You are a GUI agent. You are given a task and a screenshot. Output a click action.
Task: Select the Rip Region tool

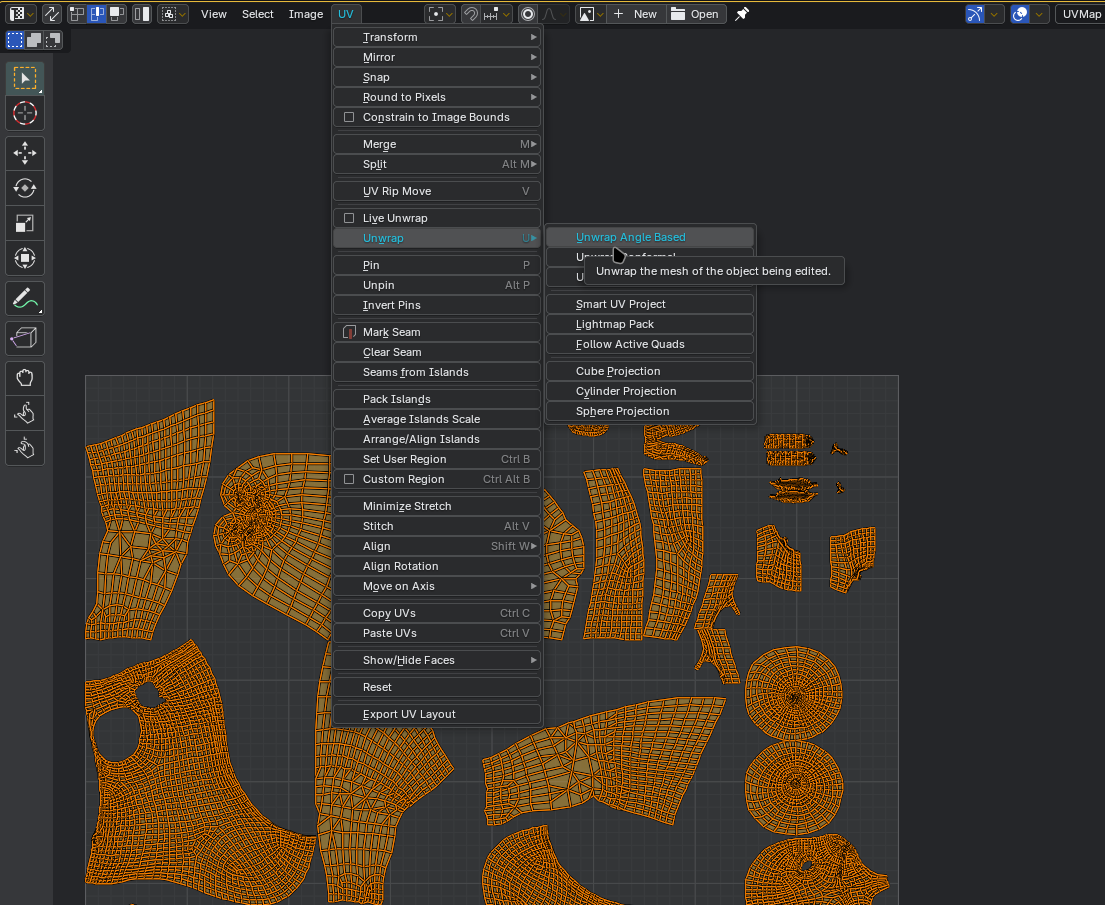[x=25, y=338]
